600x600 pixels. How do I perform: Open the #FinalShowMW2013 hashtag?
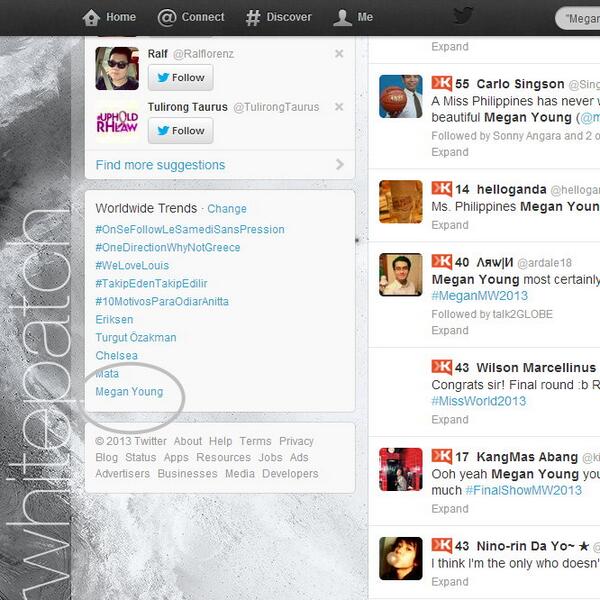point(523,490)
